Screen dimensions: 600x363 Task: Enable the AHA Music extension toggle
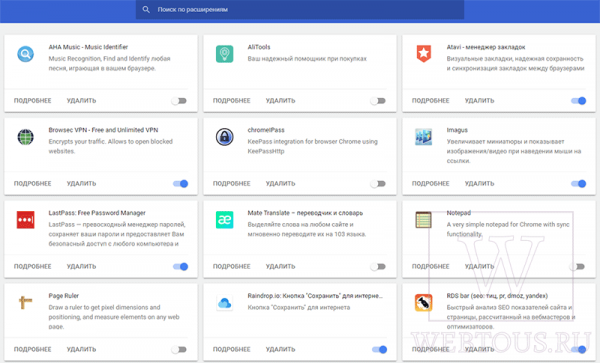179,101
